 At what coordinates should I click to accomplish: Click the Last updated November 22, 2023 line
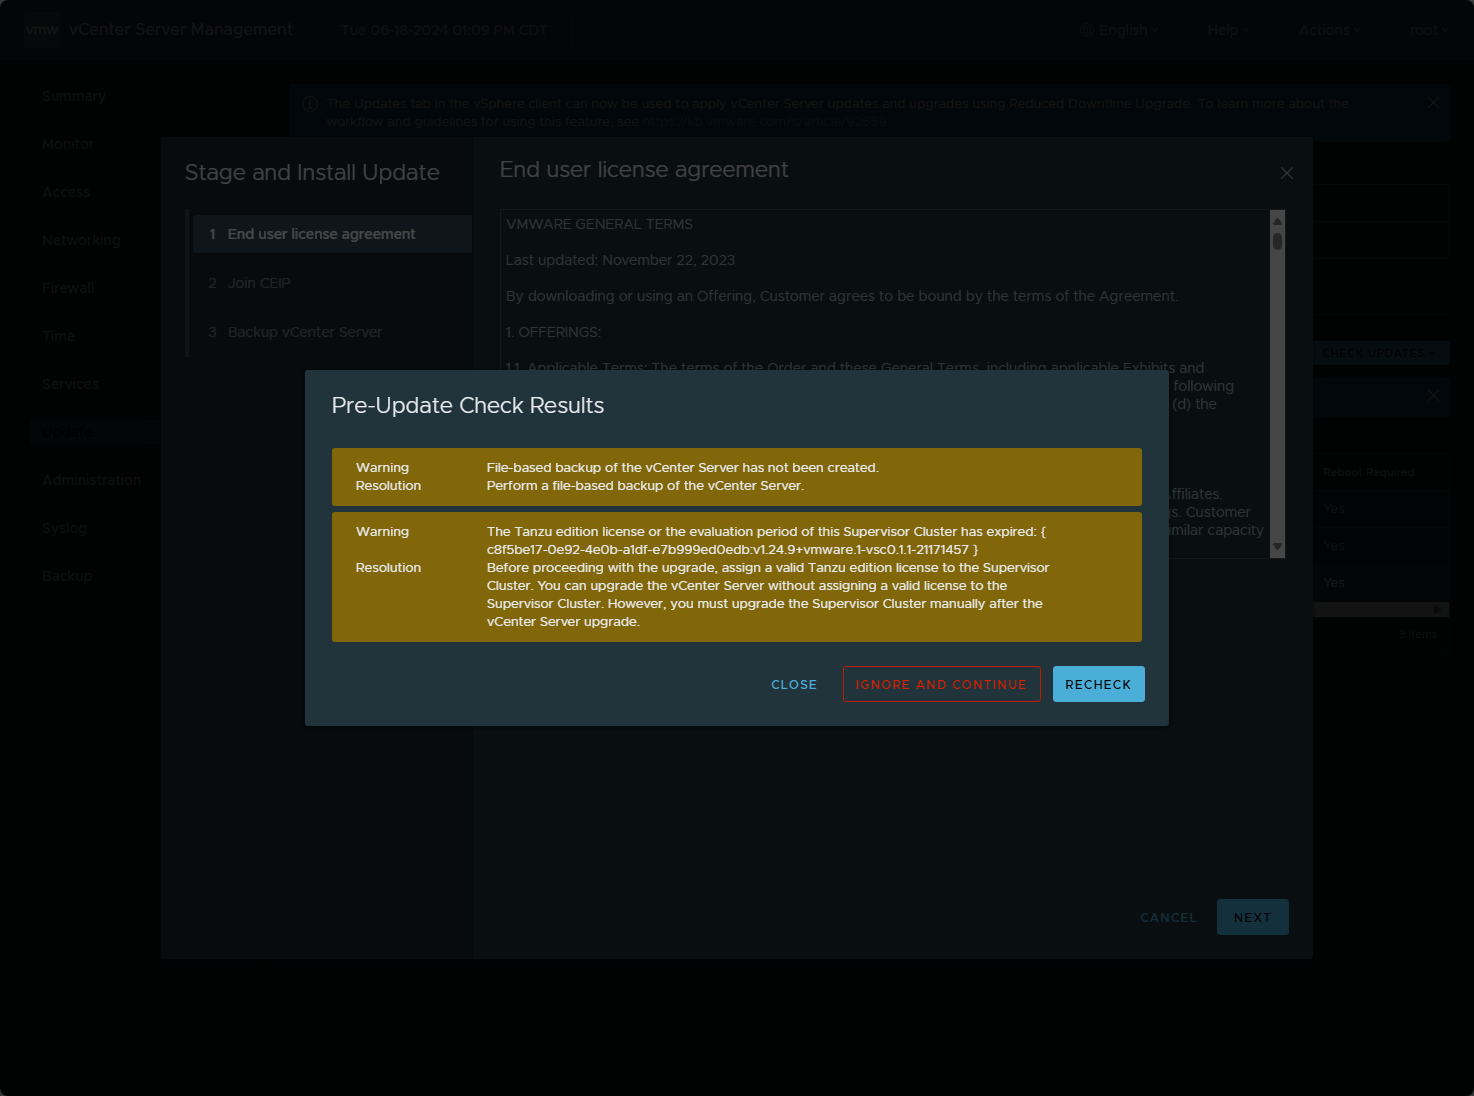pyautogui.click(x=620, y=260)
